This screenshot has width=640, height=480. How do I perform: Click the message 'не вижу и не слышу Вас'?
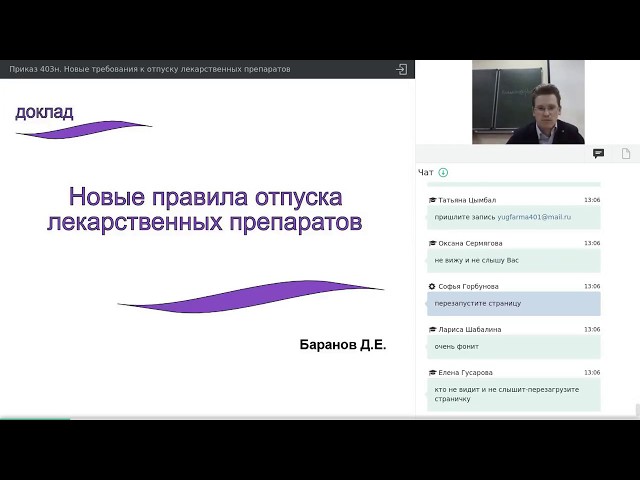(513, 260)
